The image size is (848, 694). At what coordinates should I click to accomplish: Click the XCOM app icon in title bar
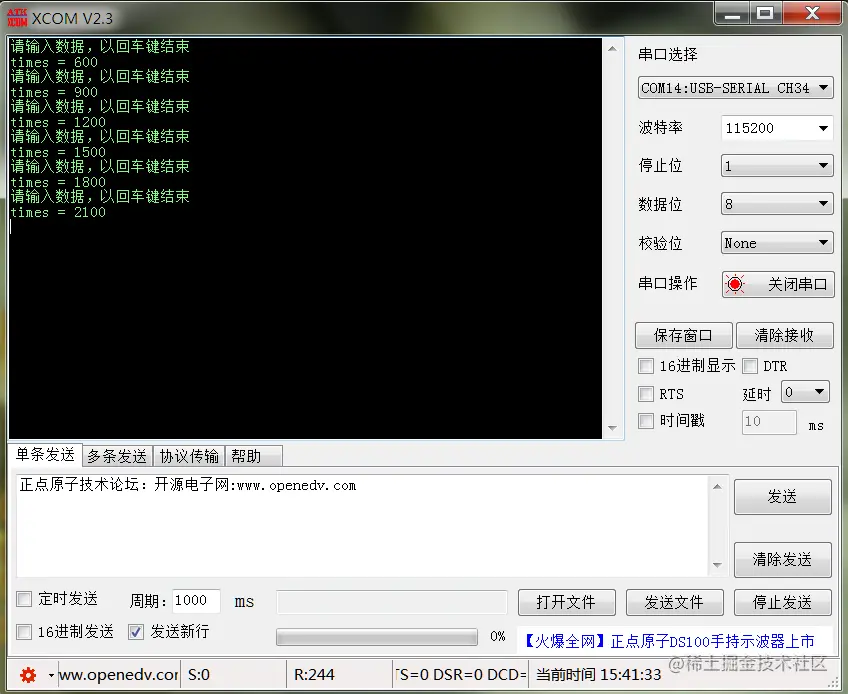[x=17, y=18]
